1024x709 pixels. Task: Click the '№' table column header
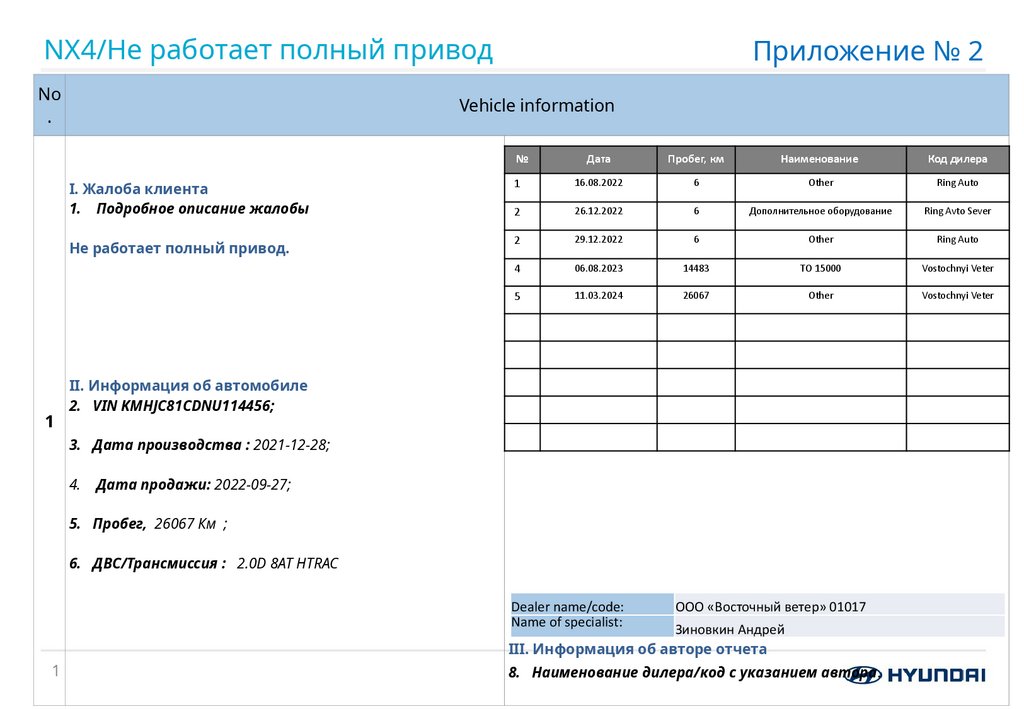tap(522, 159)
